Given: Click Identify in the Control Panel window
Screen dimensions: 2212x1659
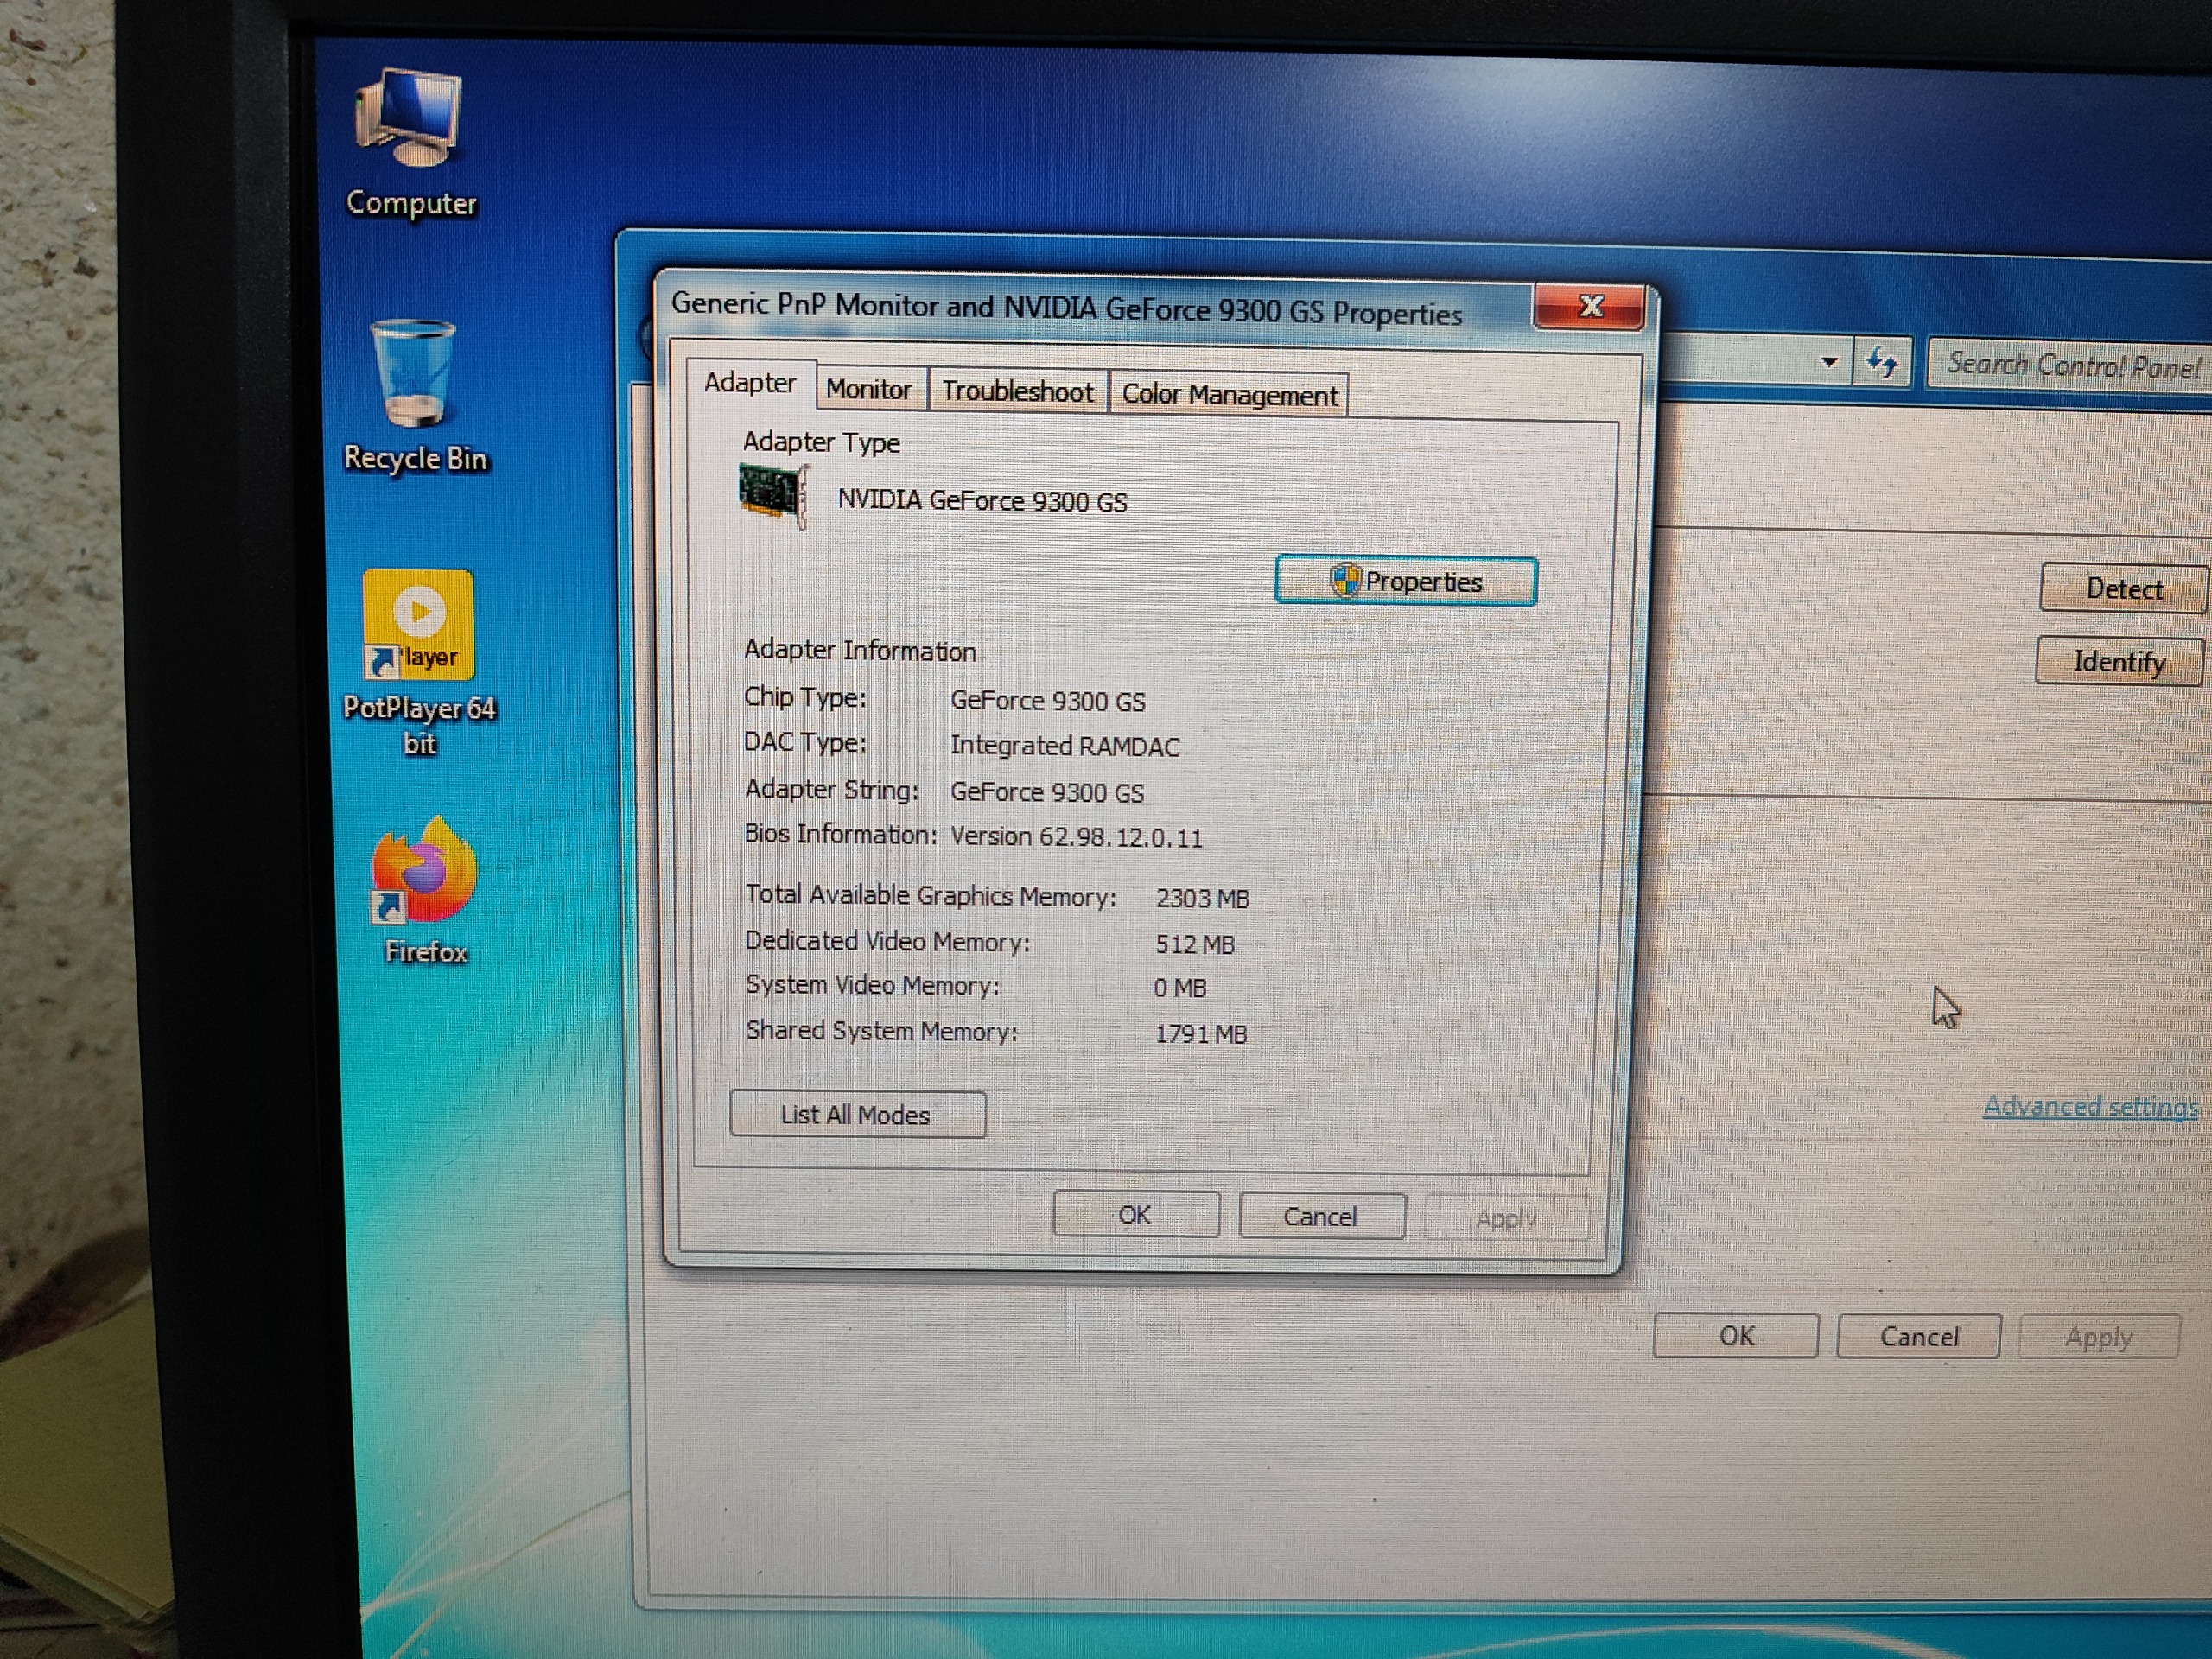Looking at the screenshot, I should tap(2119, 661).
